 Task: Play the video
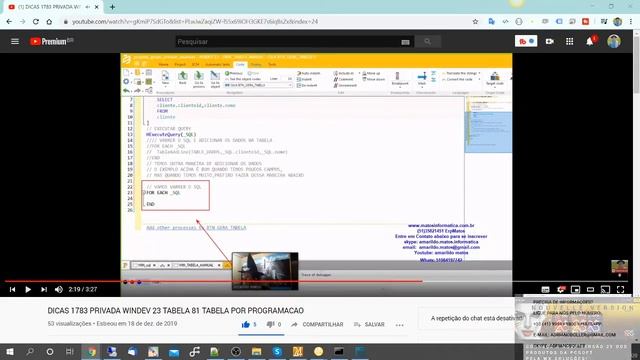(x=28, y=289)
